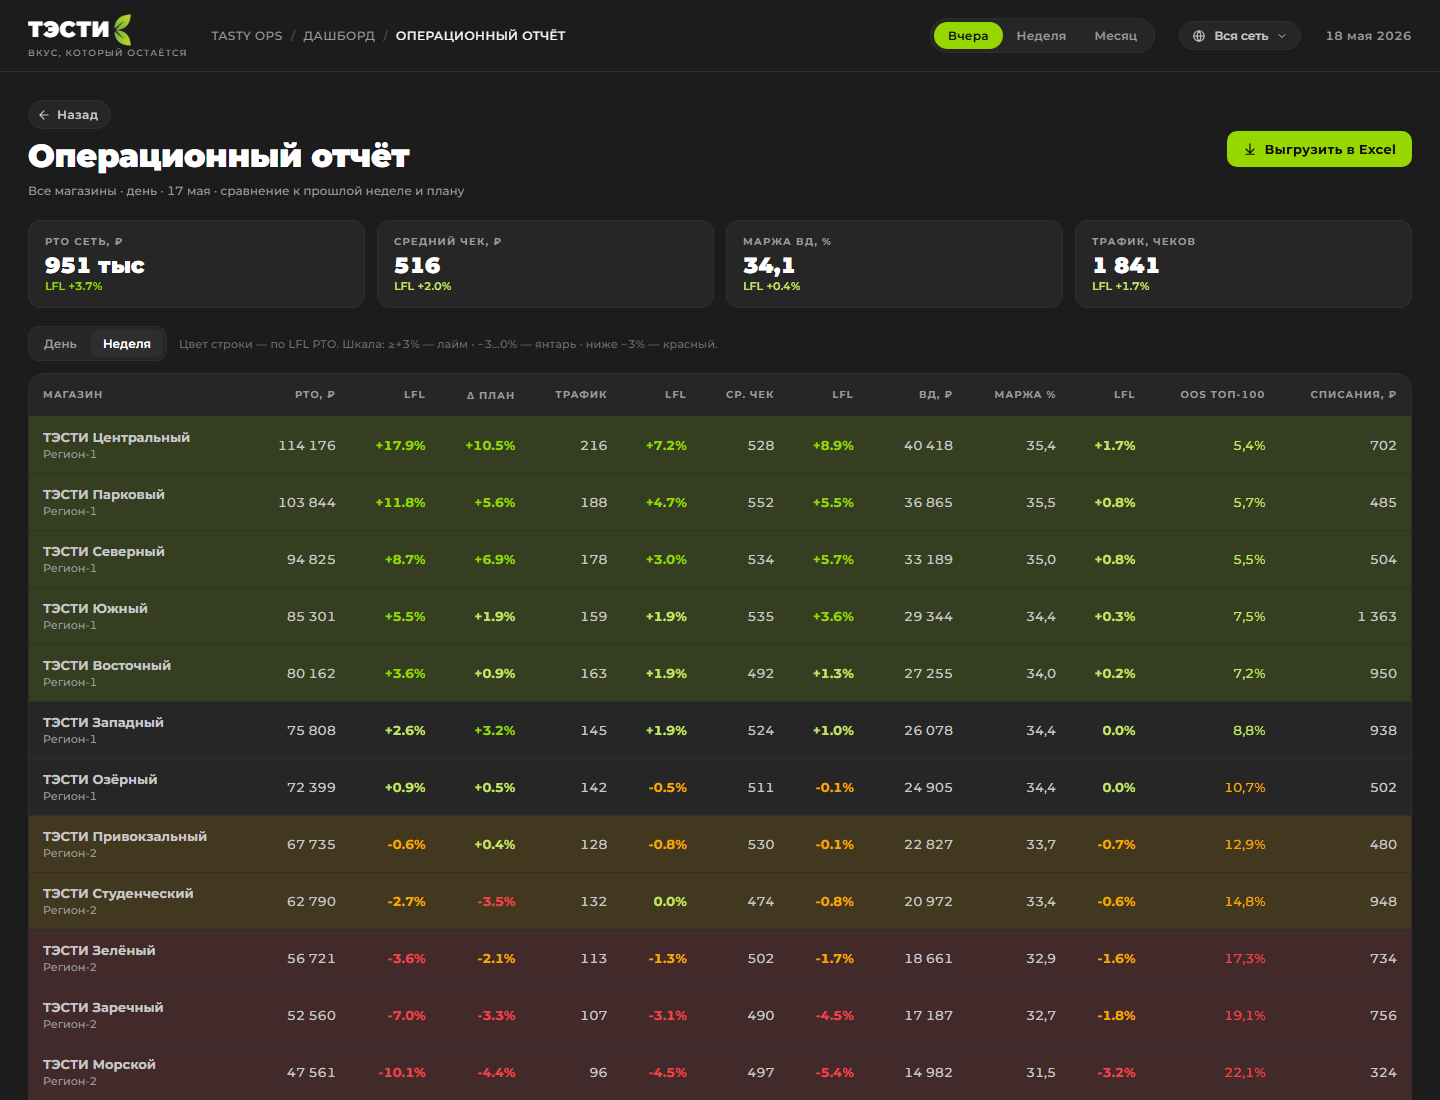
Task: Select the Неделя table tab
Action: (127, 344)
